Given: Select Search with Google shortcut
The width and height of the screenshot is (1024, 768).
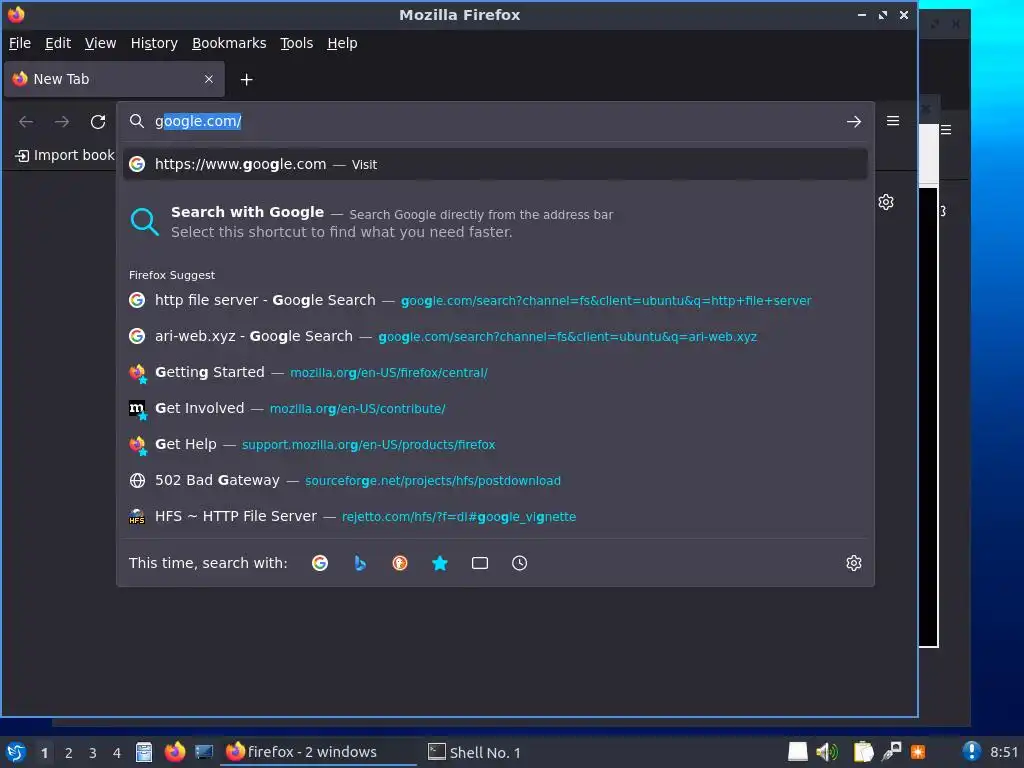Looking at the screenshot, I should 495,222.
